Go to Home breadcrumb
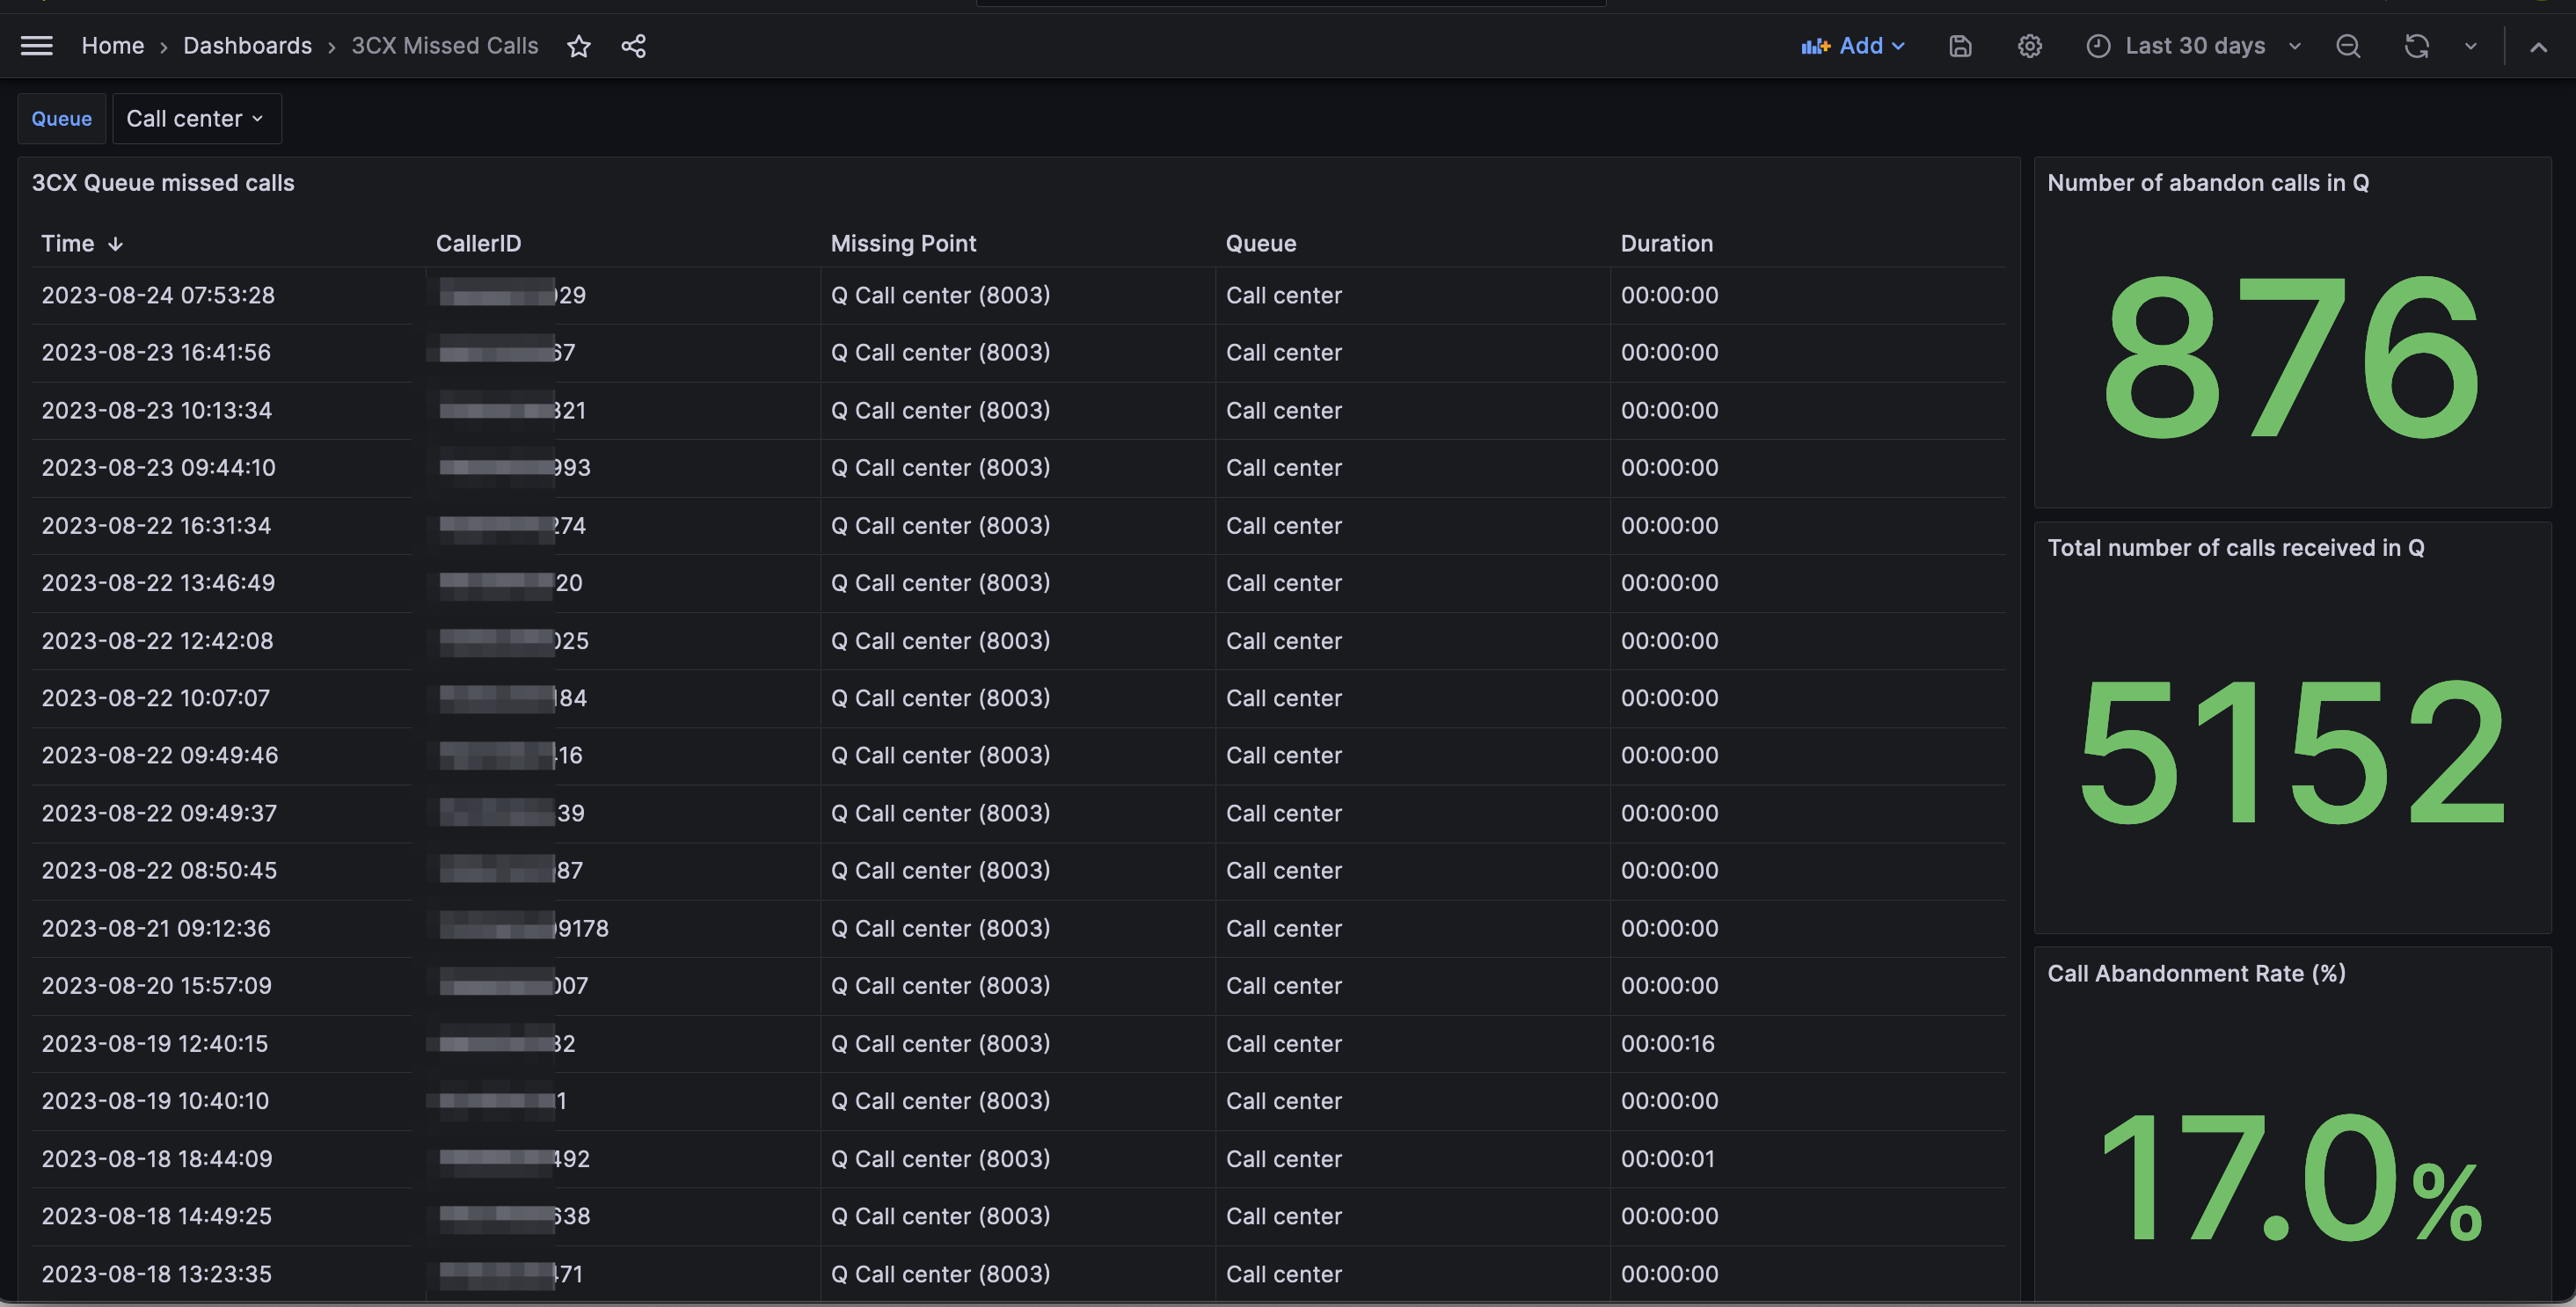This screenshot has height=1307, width=2576. (x=112, y=46)
